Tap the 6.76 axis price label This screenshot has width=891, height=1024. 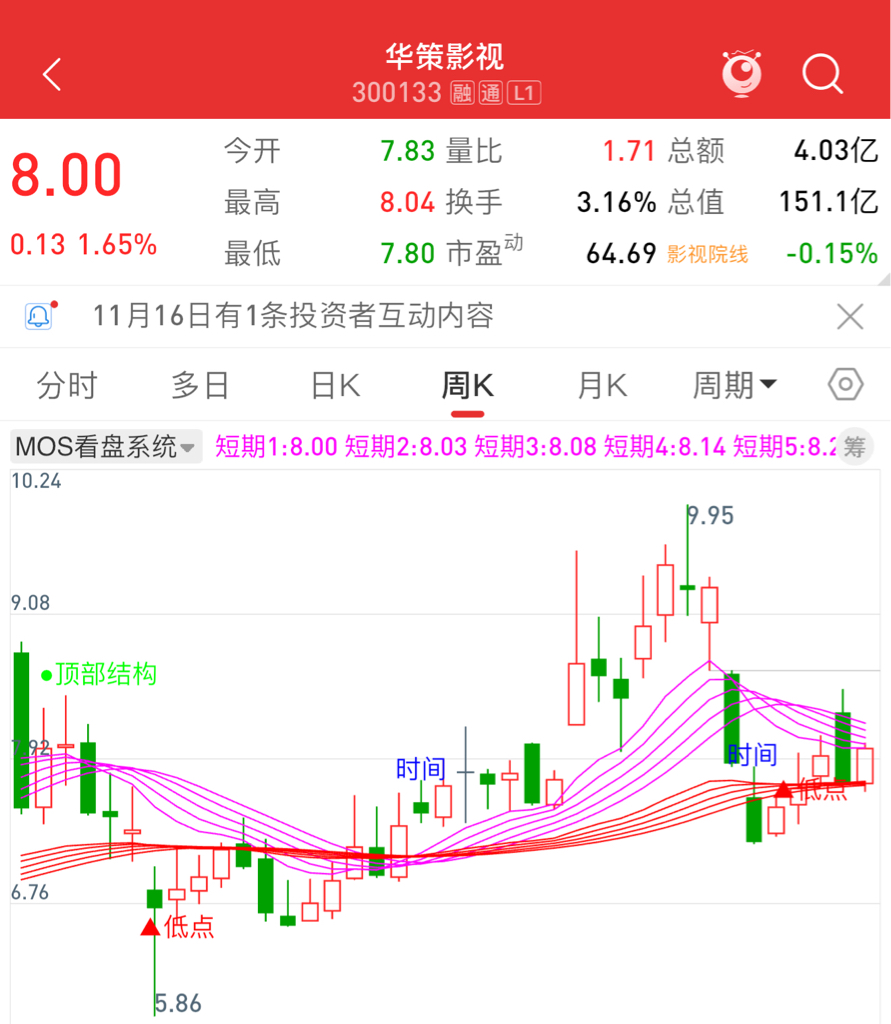click(30, 892)
